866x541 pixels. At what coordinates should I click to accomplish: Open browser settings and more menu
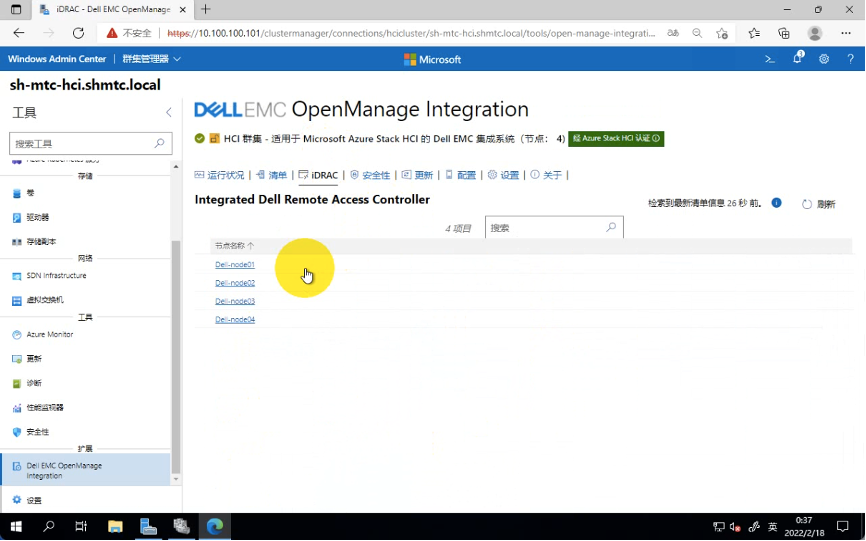[846, 33]
